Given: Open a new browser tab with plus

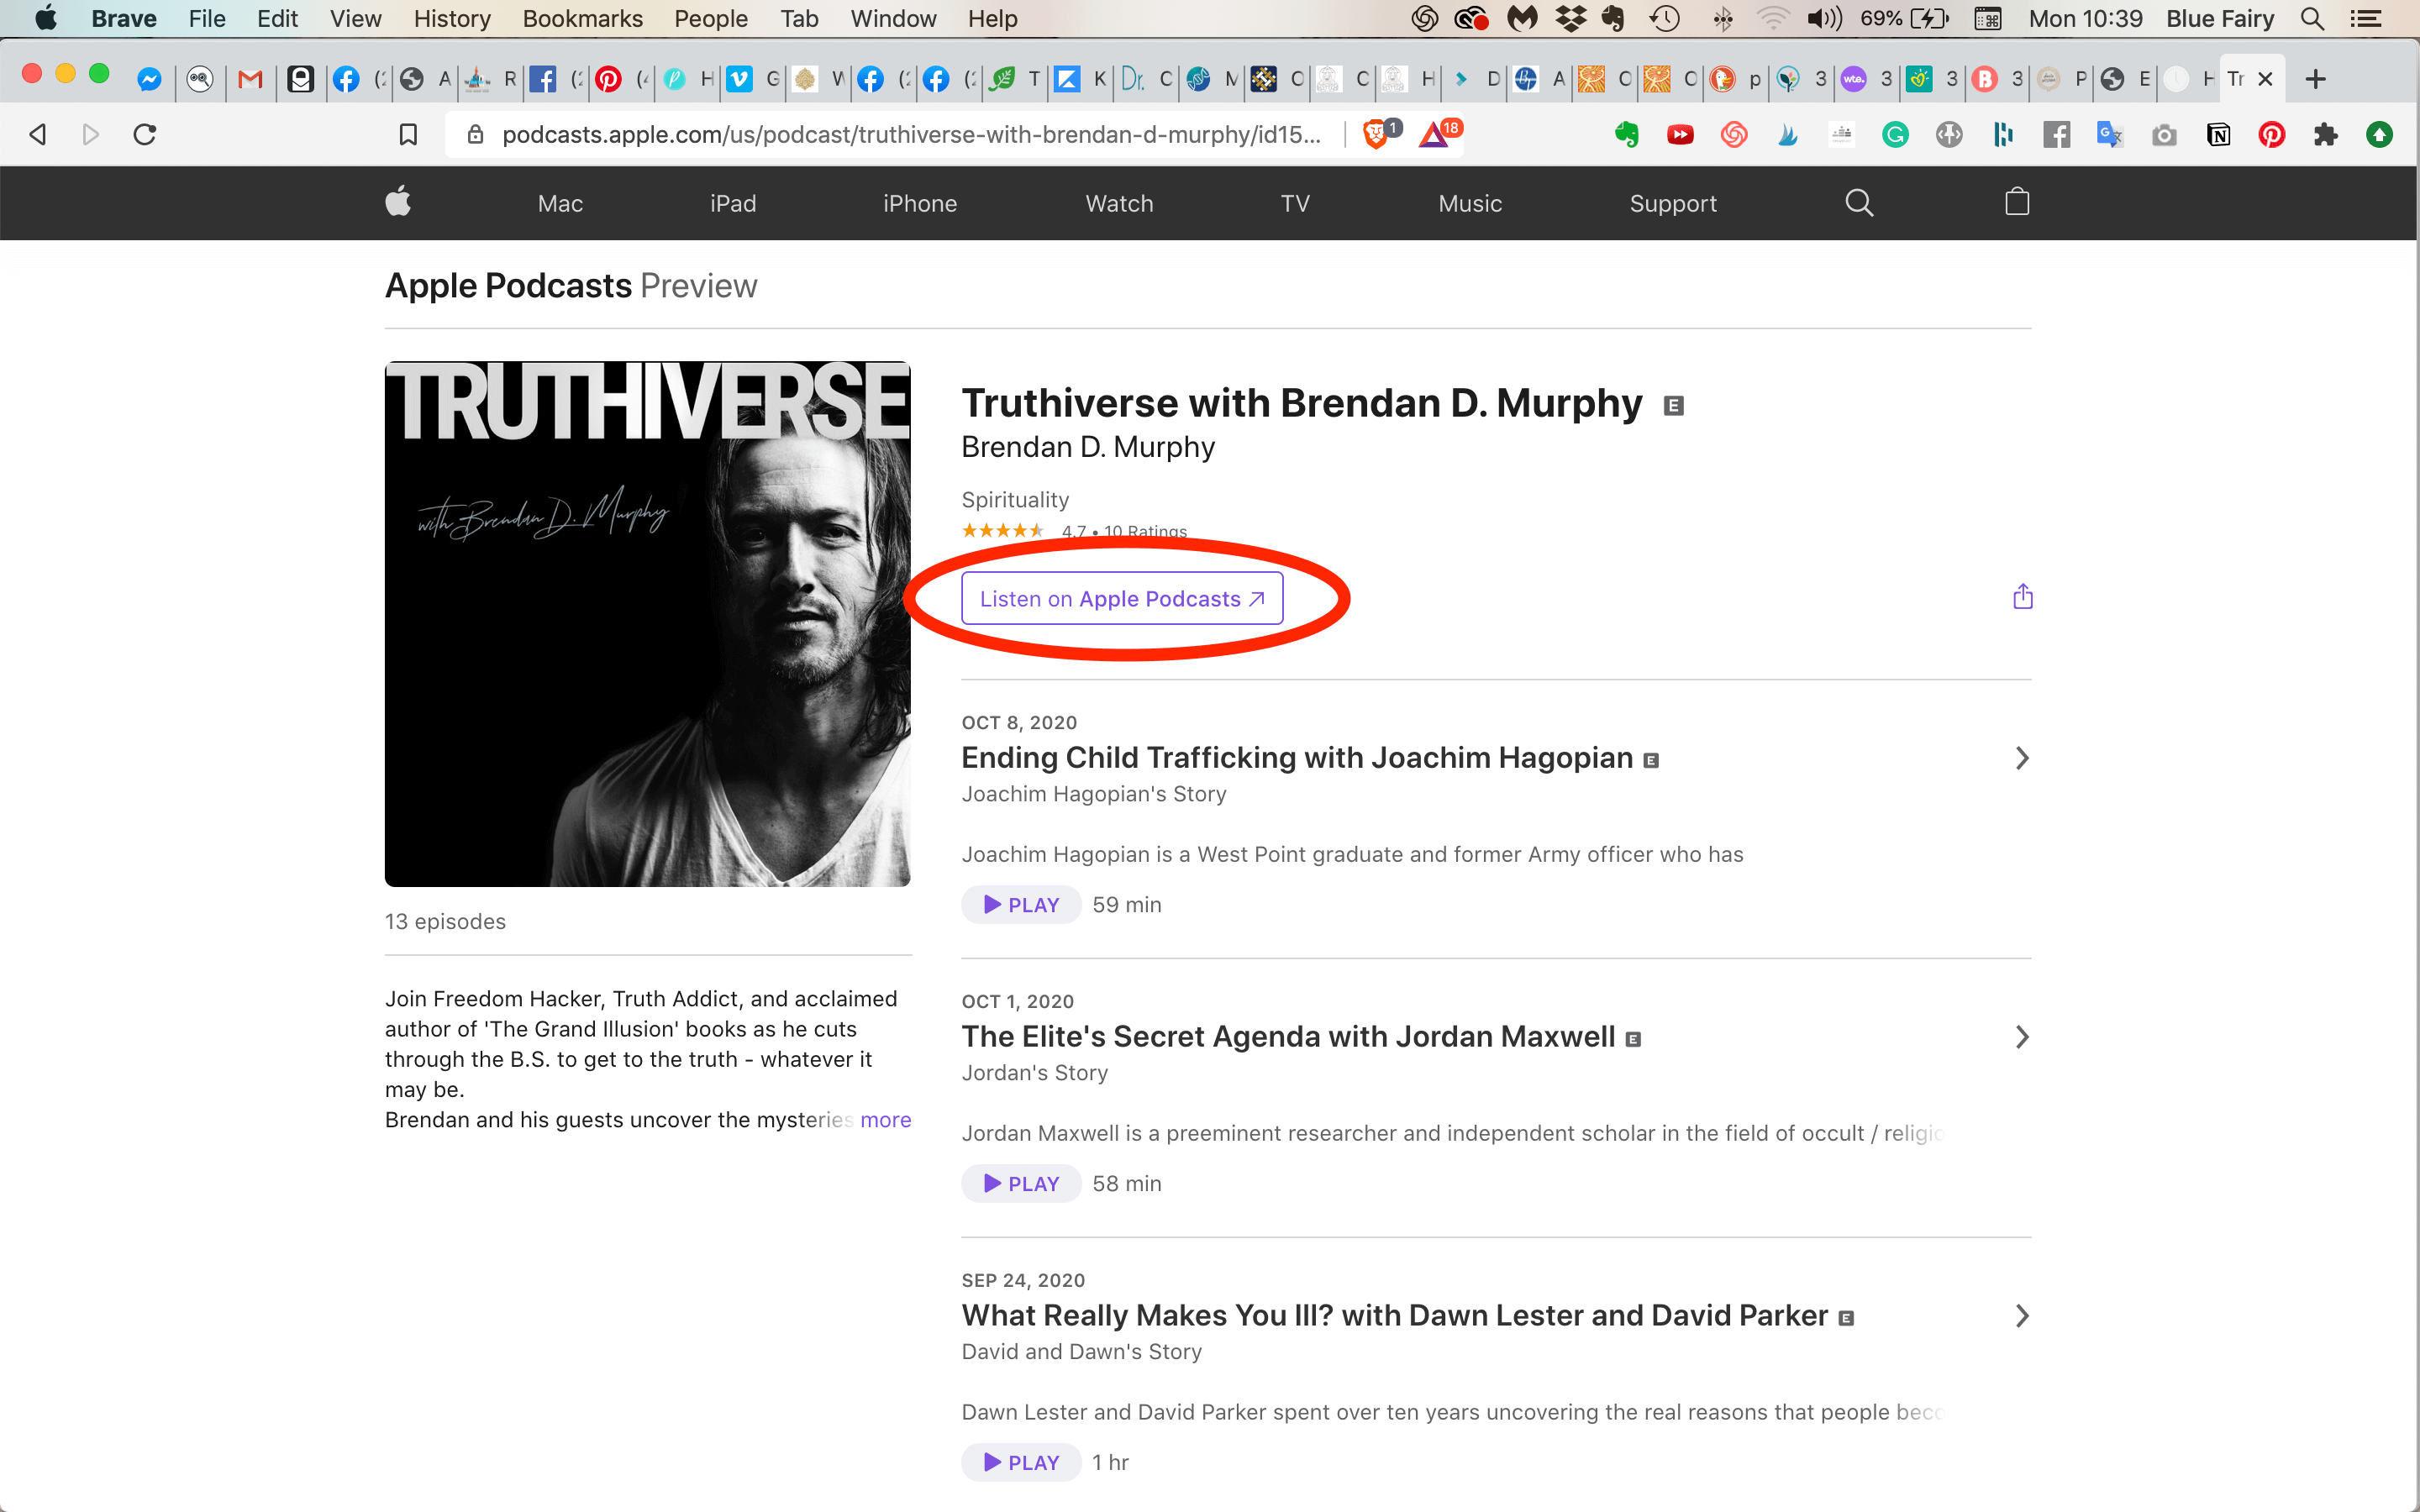Looking at the screenshot, I should click(2315, 79).
